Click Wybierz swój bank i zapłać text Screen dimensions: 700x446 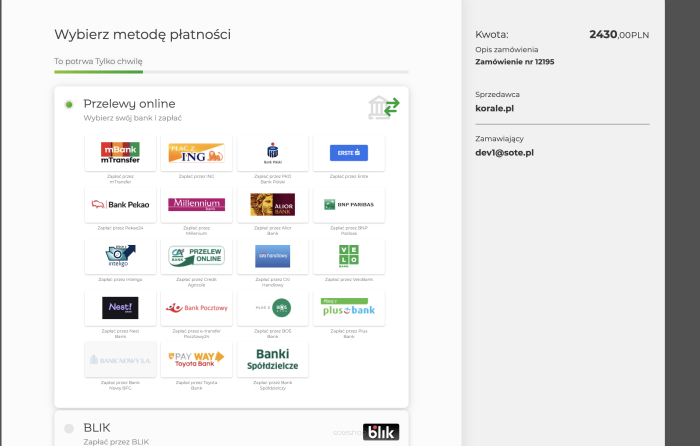point(133,118)
